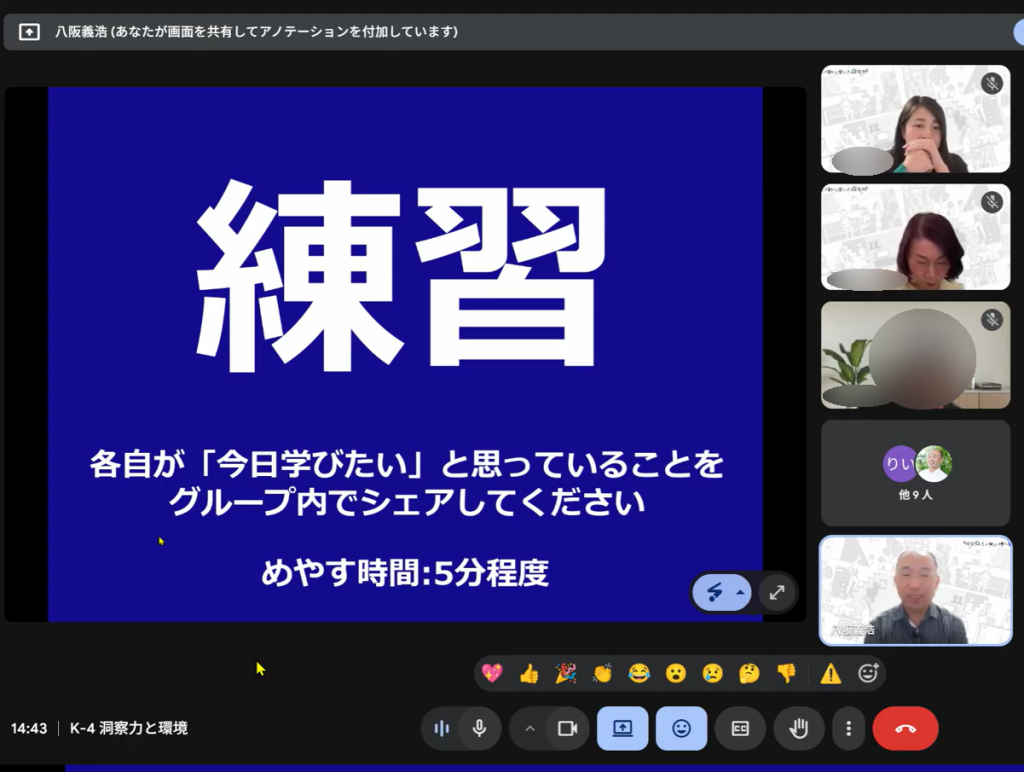Toggle closed captions button
Image resolution: width=1024 pixels, height=772 pixels.
[x=740, y=728]
